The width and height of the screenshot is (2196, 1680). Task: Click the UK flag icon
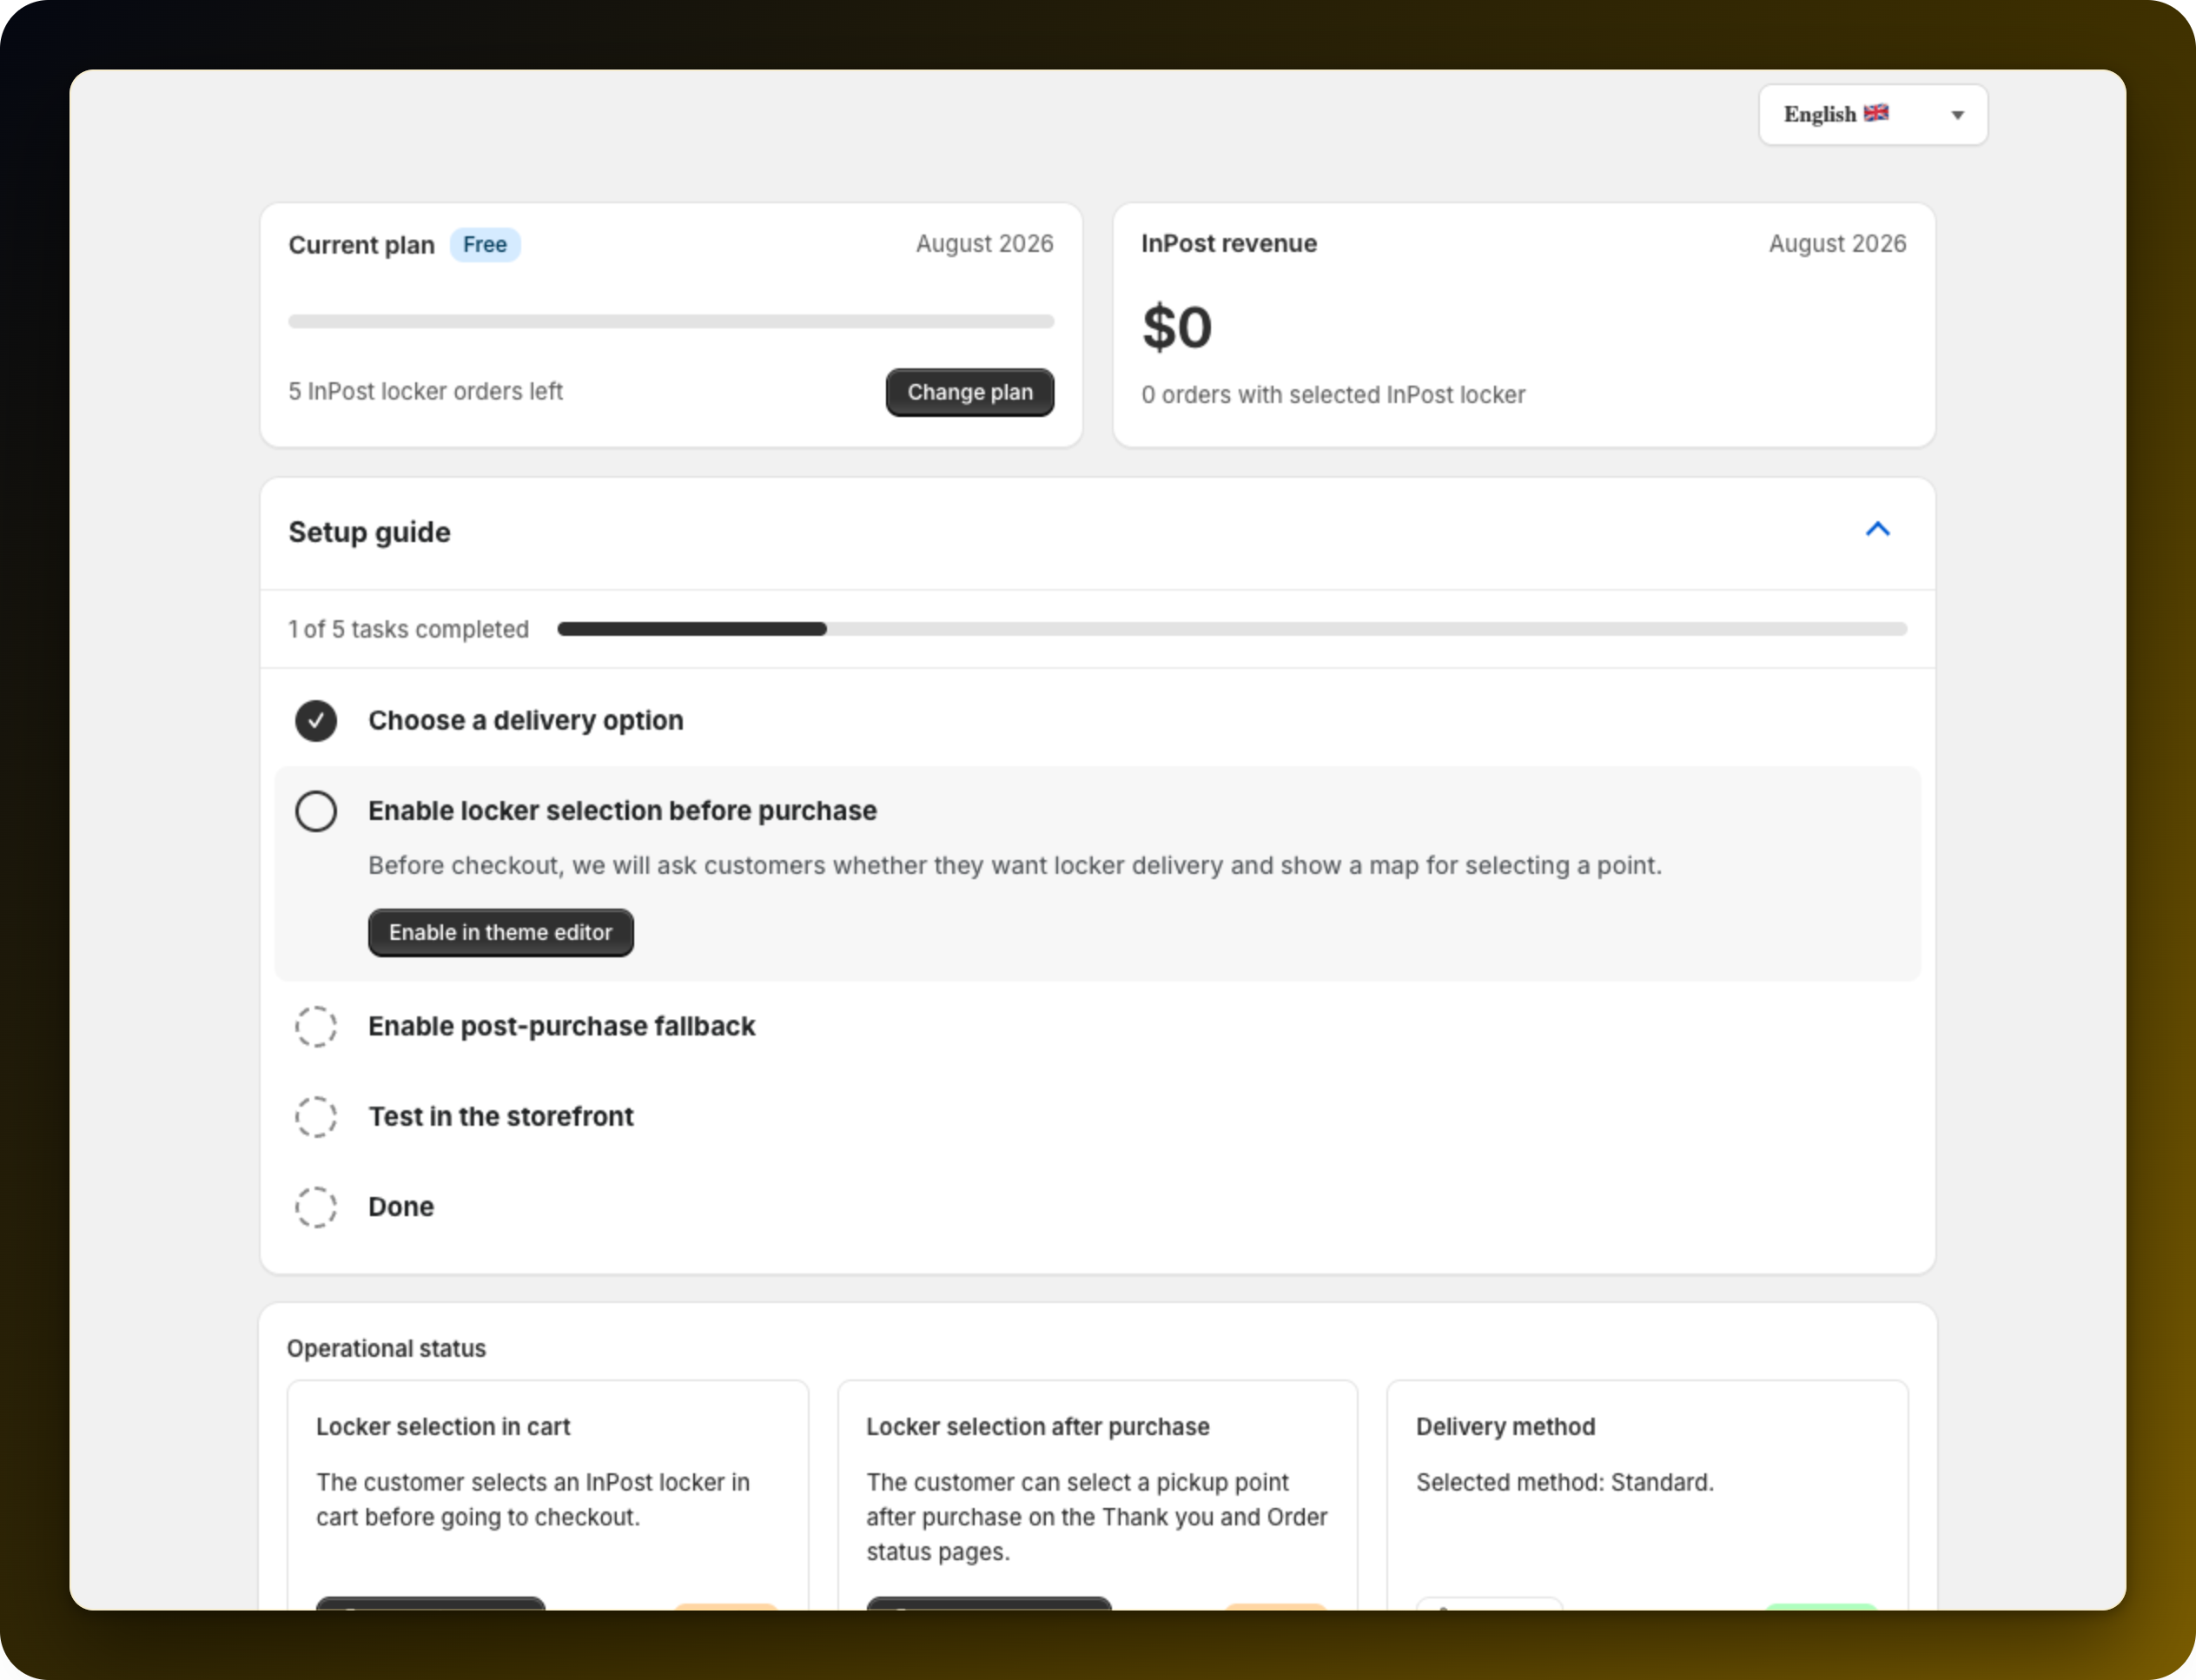coord(1876,113)
